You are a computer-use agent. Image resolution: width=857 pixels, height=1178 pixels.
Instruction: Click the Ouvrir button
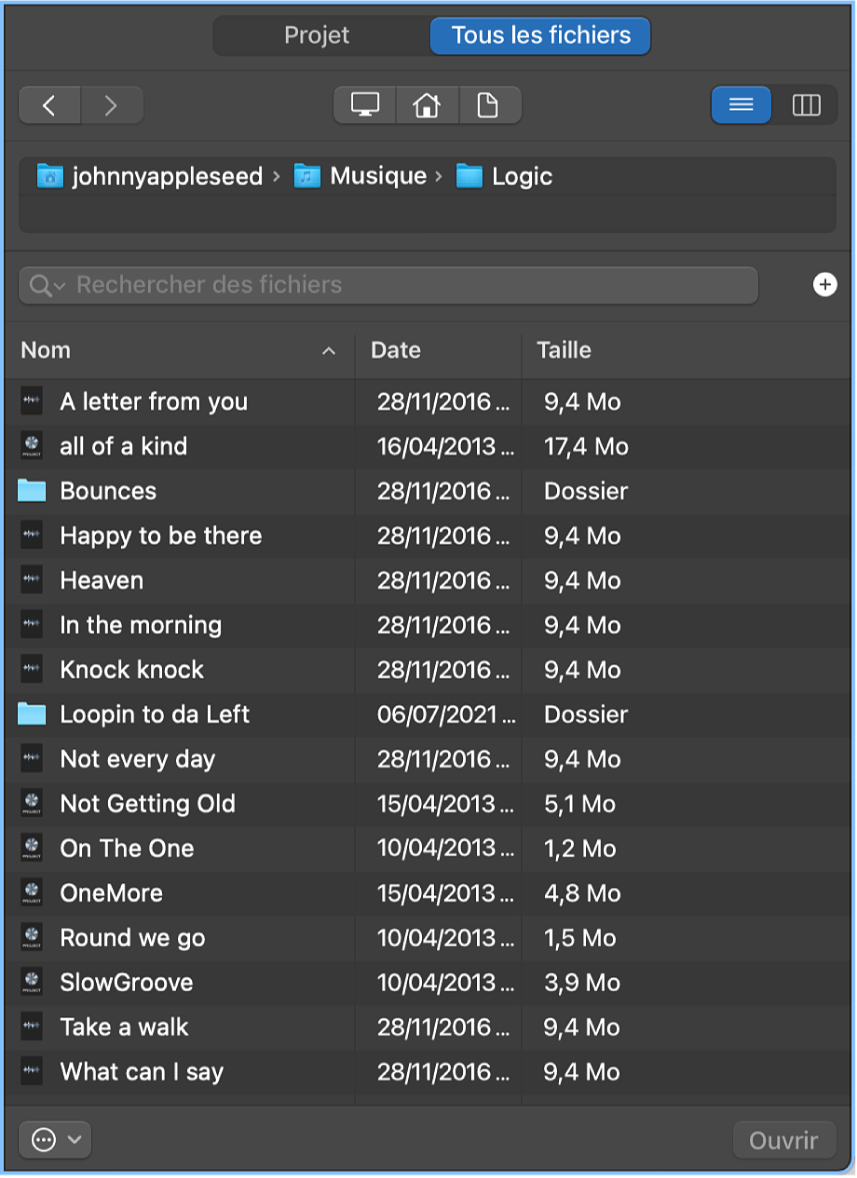pyautogui.click(x=783, y=1140)
